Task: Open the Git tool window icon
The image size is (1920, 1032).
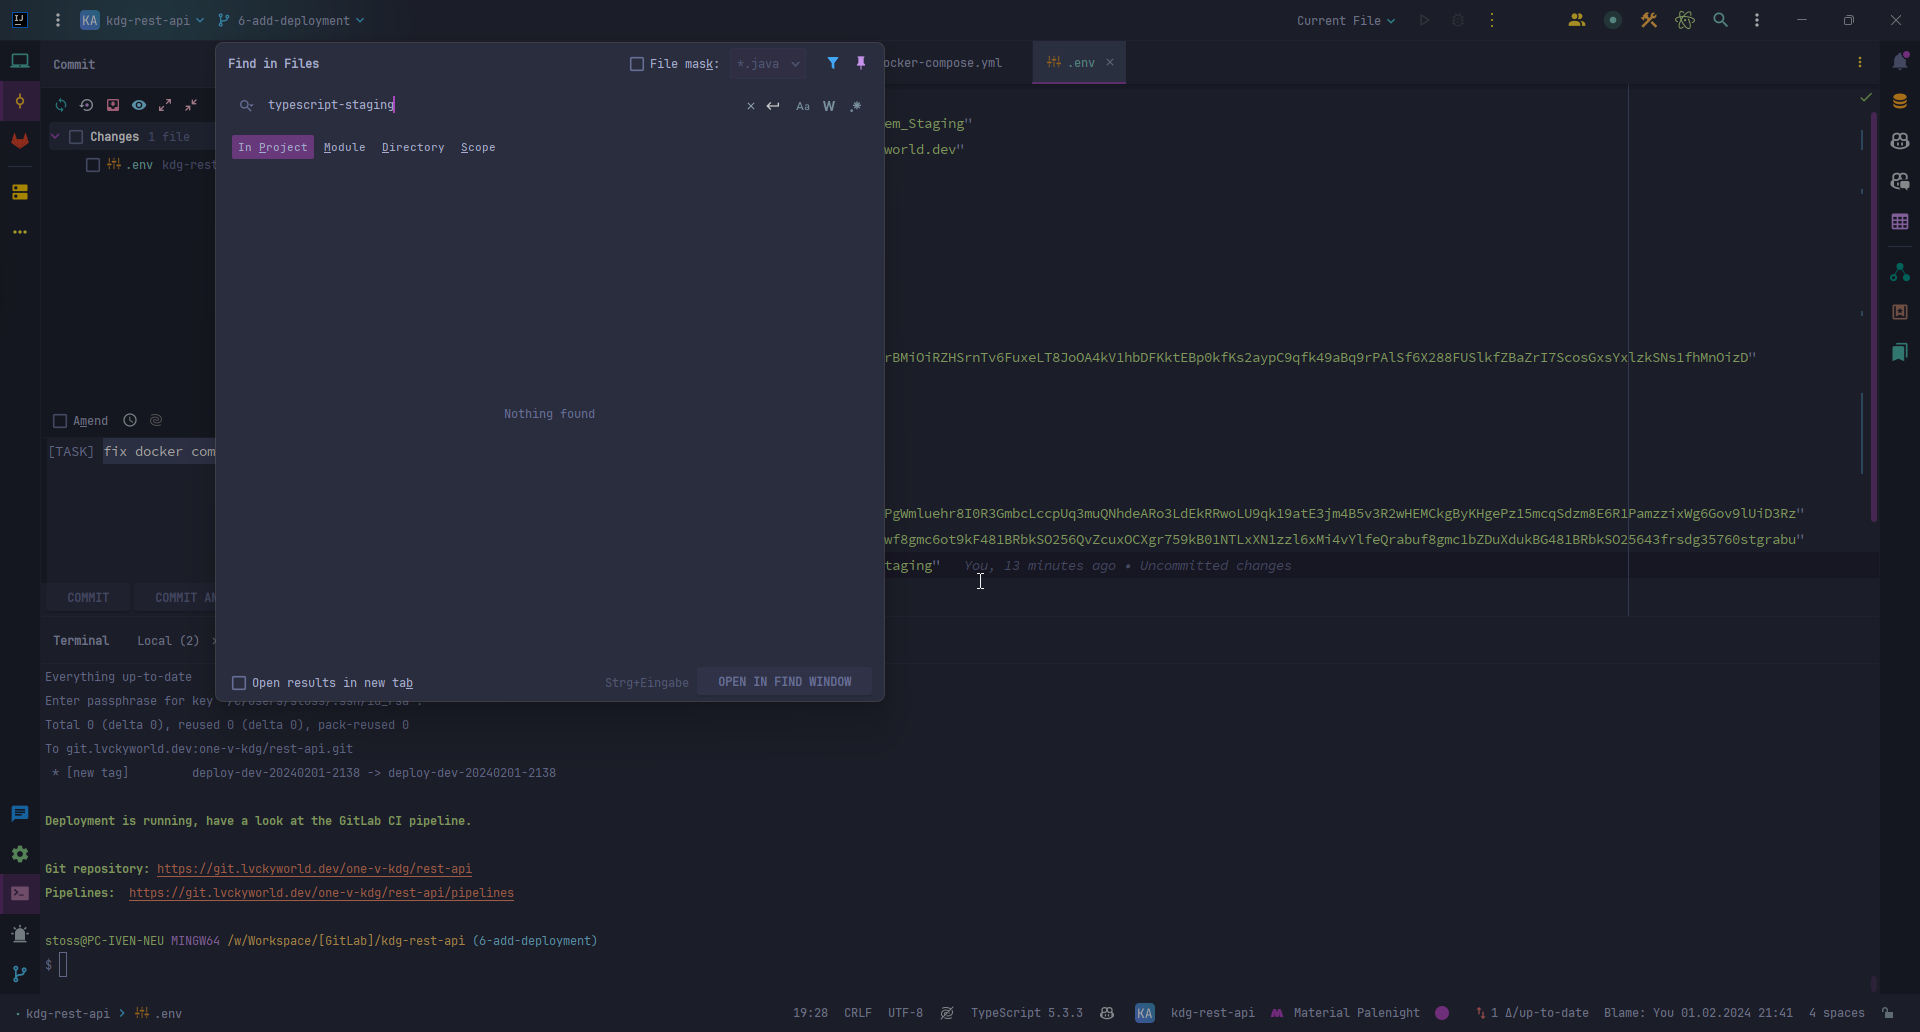Action: pyautogui.click(x=20, y=973)
